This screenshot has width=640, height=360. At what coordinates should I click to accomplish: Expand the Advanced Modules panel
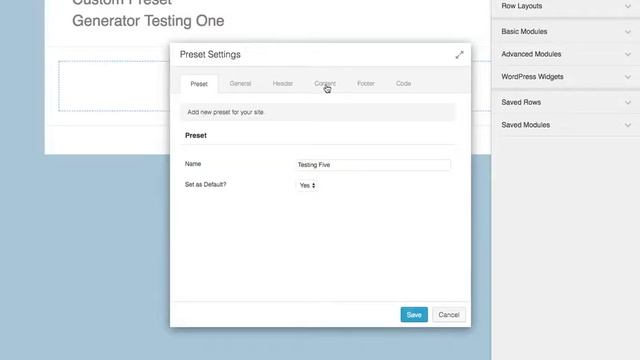(x=566, y=54)
